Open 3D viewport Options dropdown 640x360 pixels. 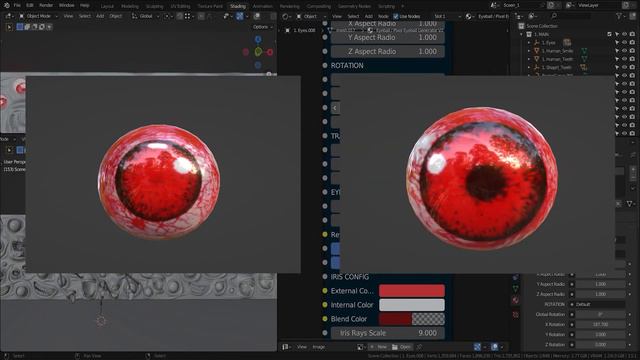[262, 27]
